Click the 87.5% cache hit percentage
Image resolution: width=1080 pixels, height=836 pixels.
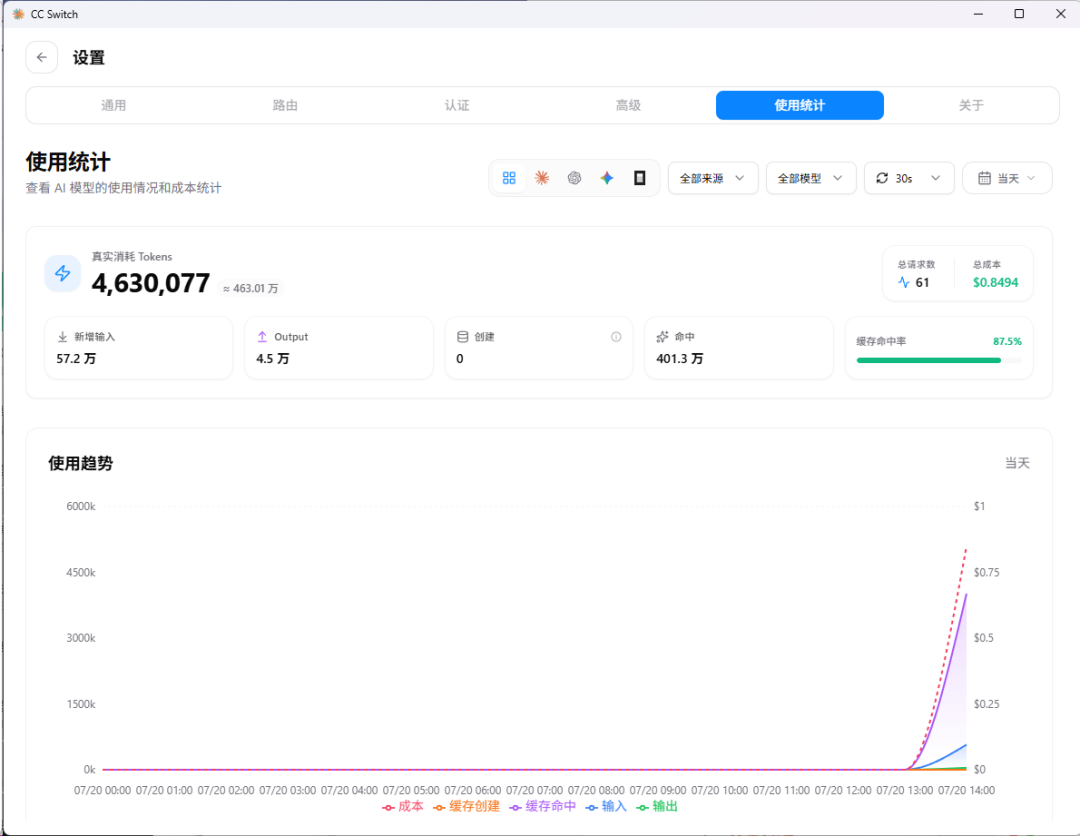1007,342
